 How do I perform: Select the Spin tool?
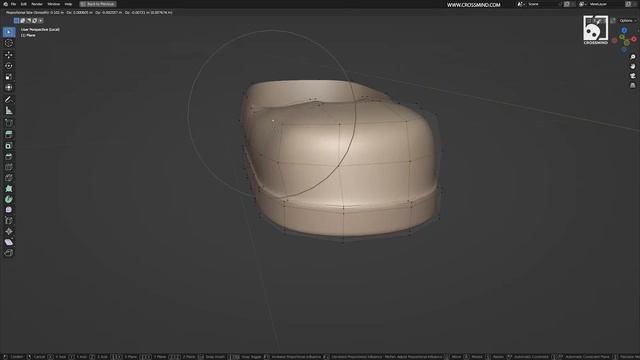click(x=9, y=199)
